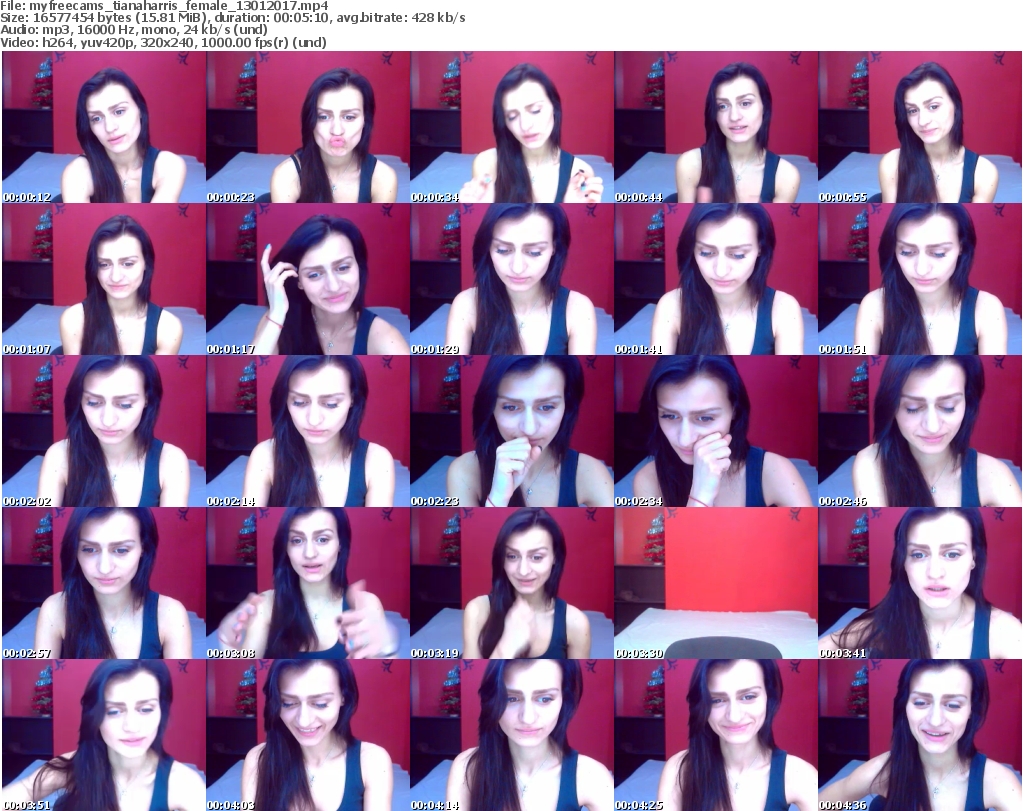
Task: Select the thumbnail at 00:02:57
Action: (104, 583)
